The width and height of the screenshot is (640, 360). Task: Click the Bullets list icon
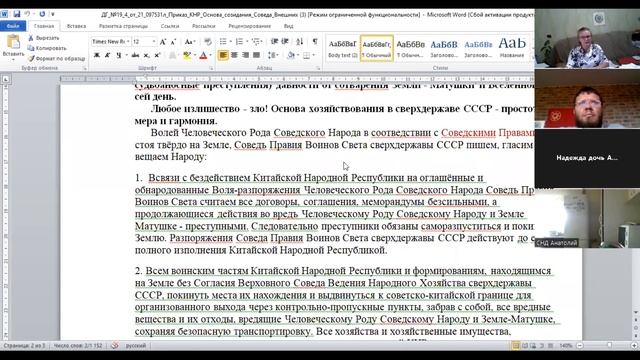point(223,42)
